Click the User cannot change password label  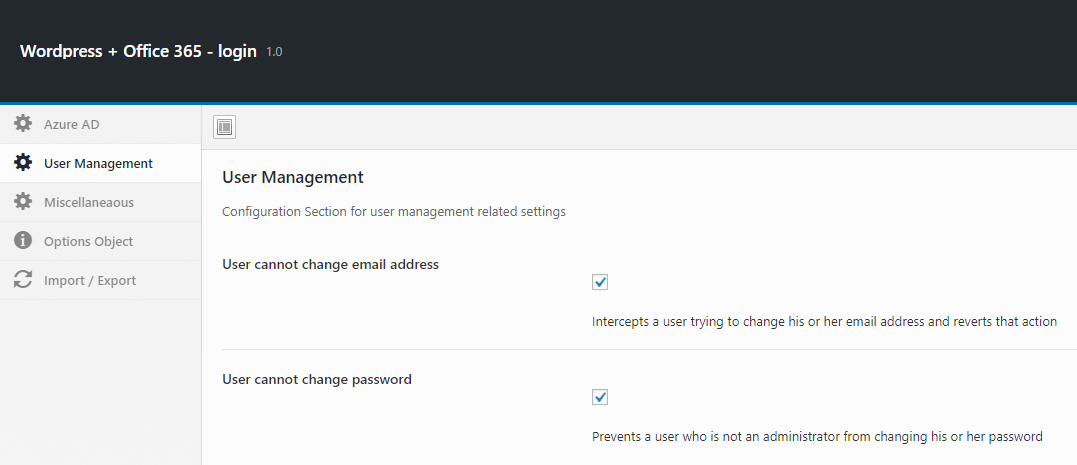[317, 379]
